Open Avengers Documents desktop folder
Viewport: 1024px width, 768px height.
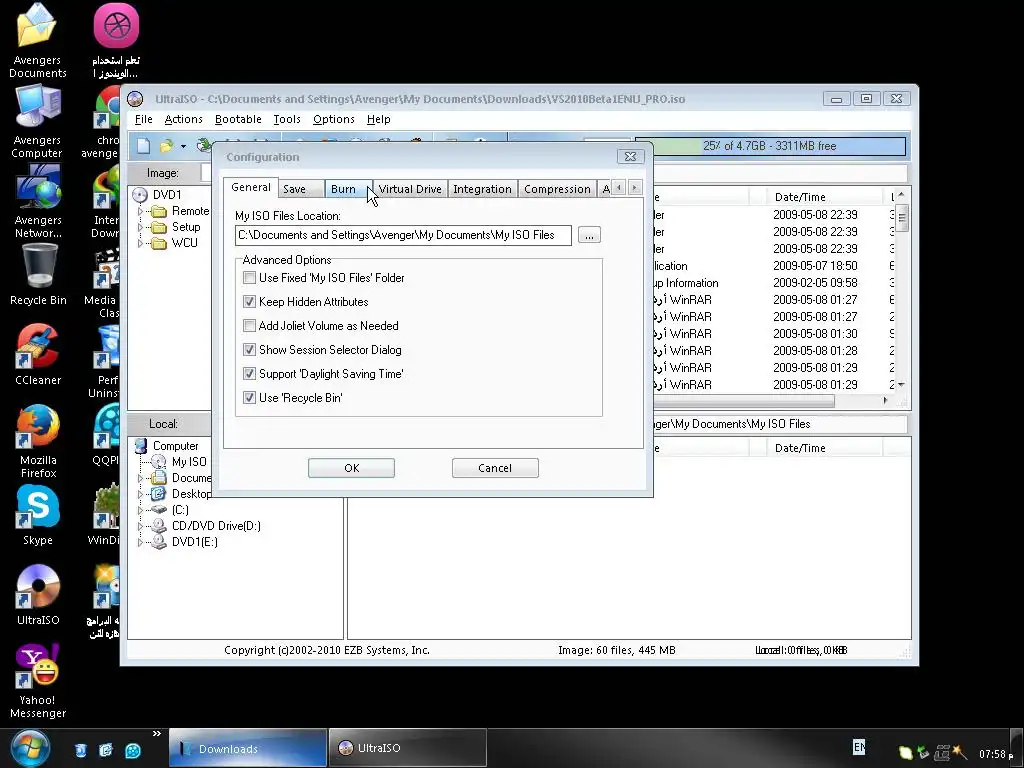coord(37,39)
